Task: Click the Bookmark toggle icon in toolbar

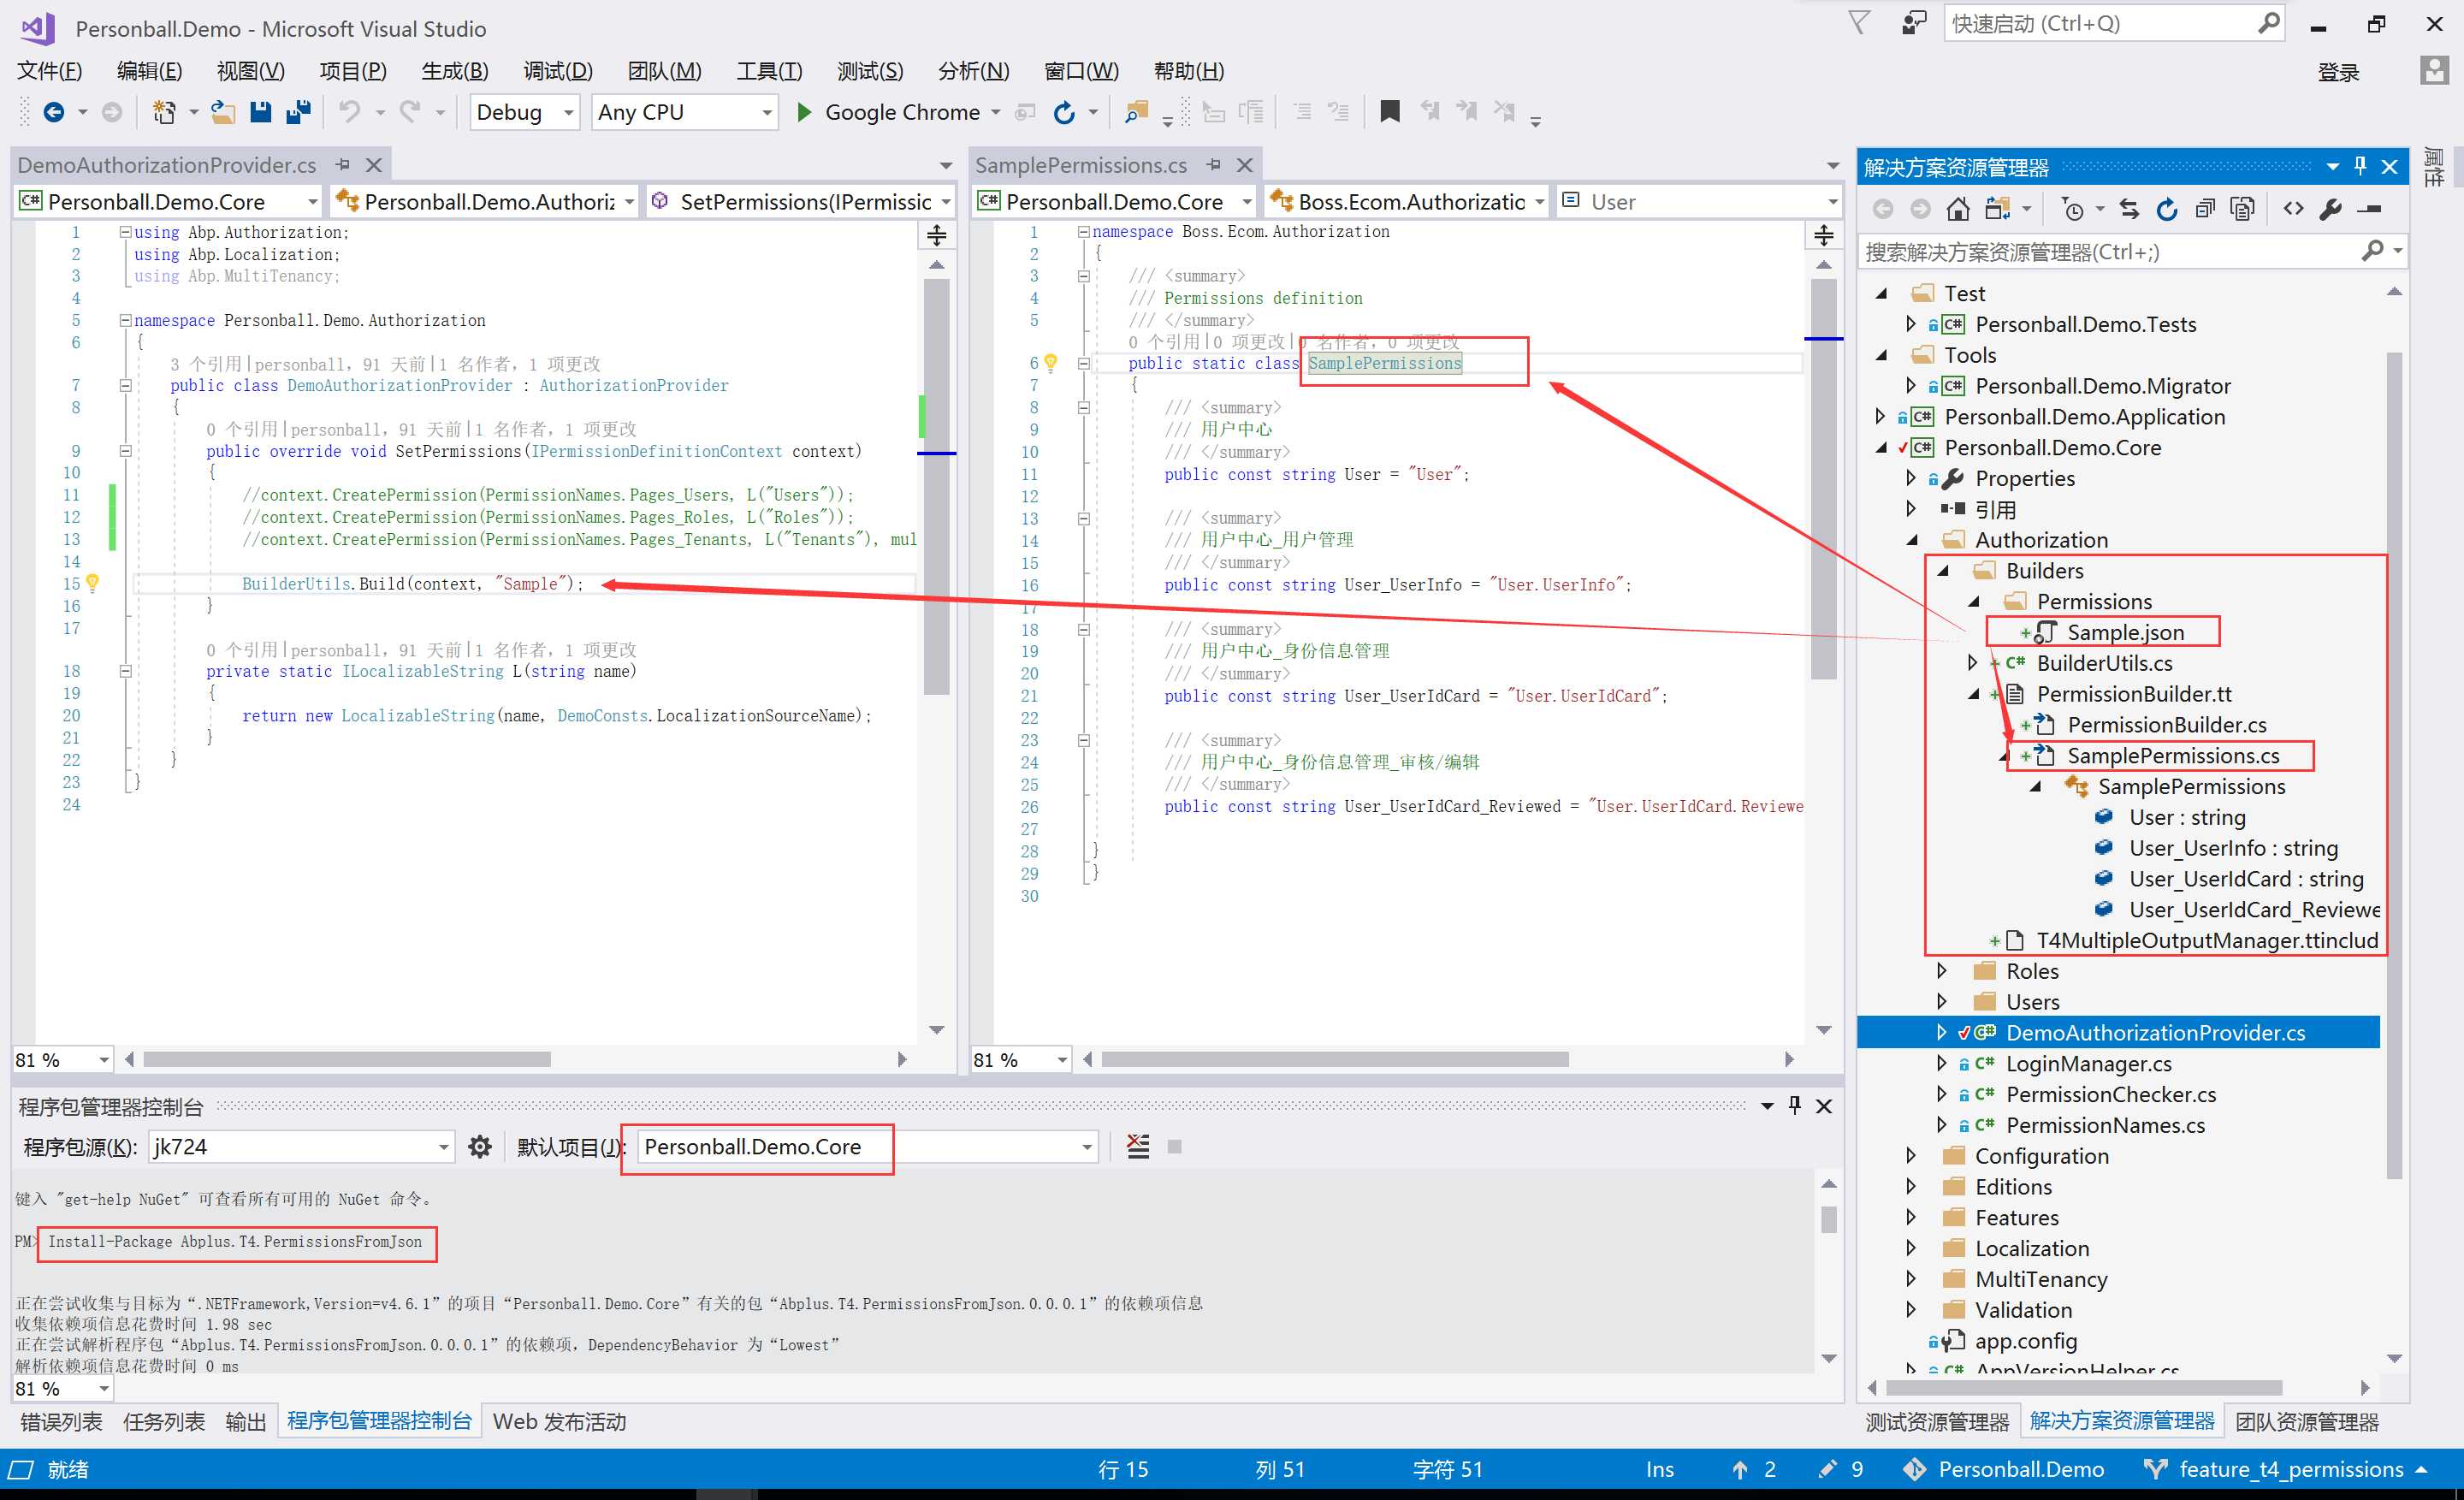Action: (1389, 111)
